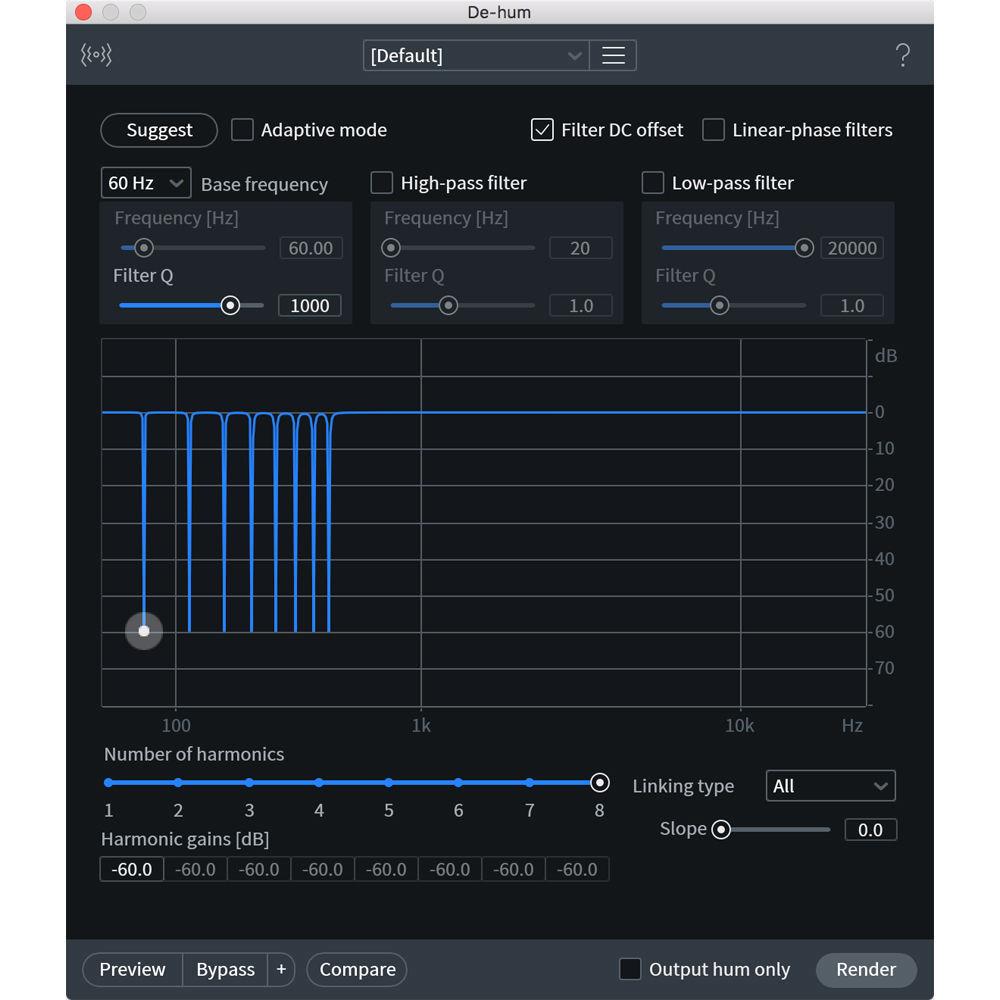Click the Compare button
This screenshot has width=1000, height=1000.
pyautogui.click(x=356, y=969)
